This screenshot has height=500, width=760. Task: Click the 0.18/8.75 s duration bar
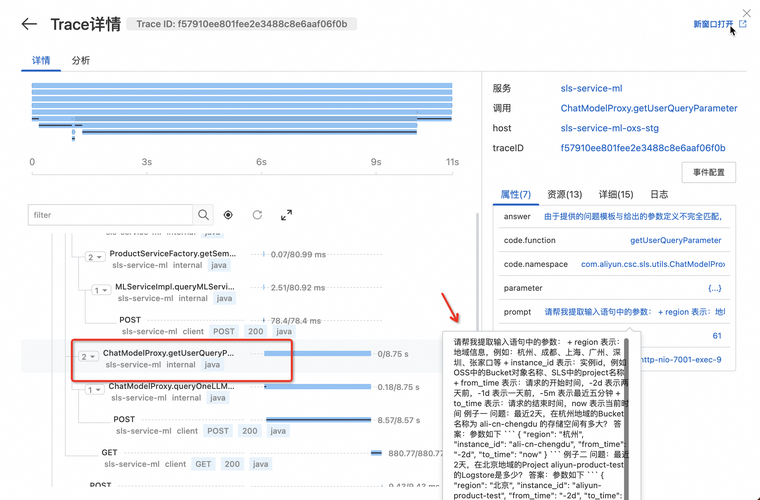tap(317, 387)
